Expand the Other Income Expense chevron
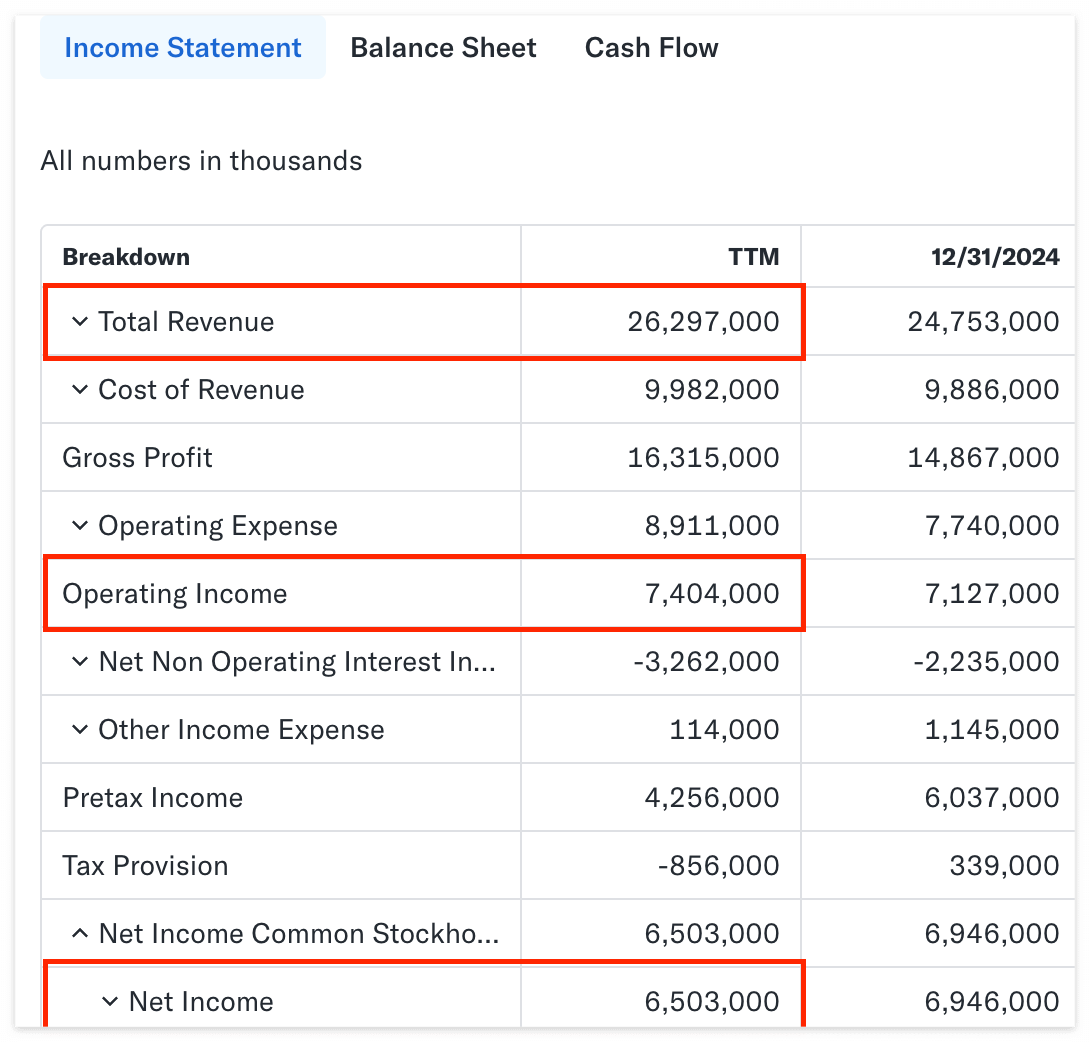 pos(80,730)
